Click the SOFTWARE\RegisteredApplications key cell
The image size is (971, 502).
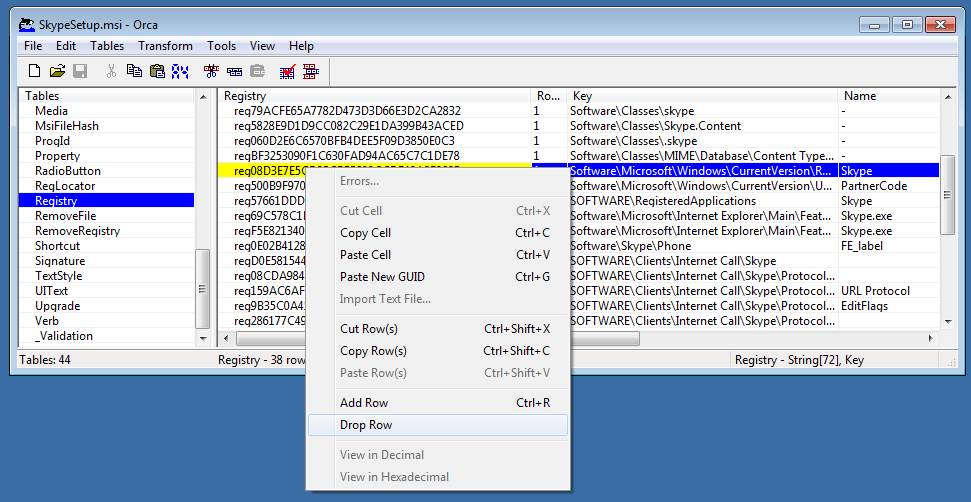point(702,201)
